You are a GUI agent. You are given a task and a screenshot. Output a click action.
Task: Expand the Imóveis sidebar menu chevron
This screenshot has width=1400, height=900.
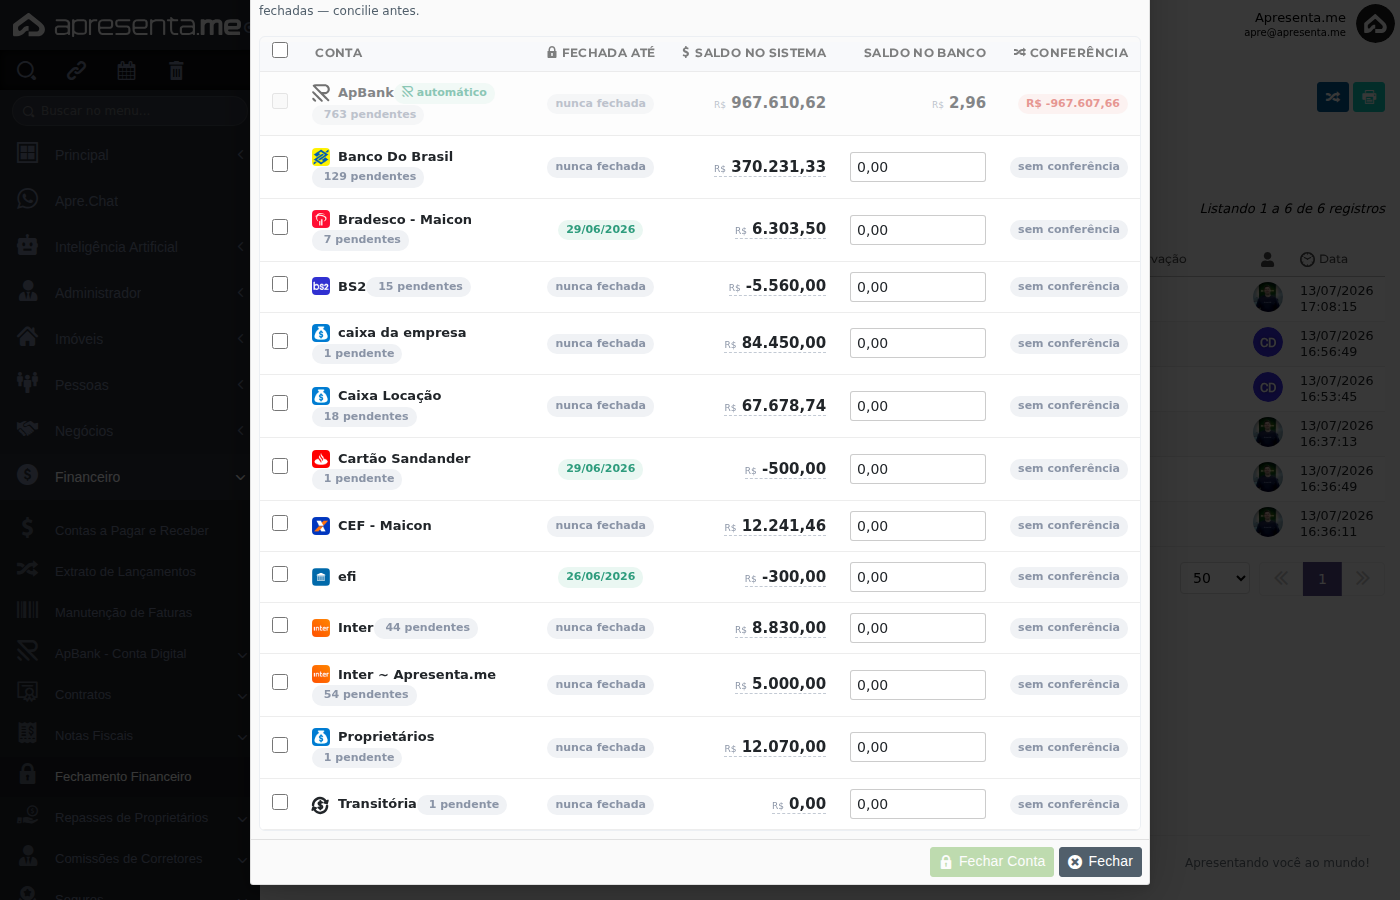240,340
